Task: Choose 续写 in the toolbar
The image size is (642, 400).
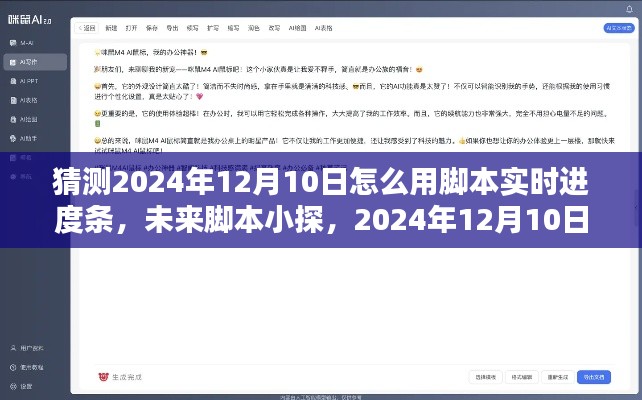Action: click(x=192, y=28)
